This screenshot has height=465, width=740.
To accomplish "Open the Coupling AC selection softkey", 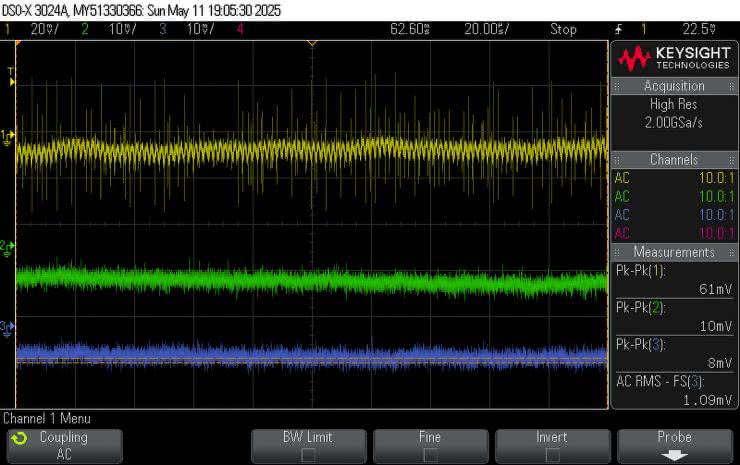I will coord(63,445).
